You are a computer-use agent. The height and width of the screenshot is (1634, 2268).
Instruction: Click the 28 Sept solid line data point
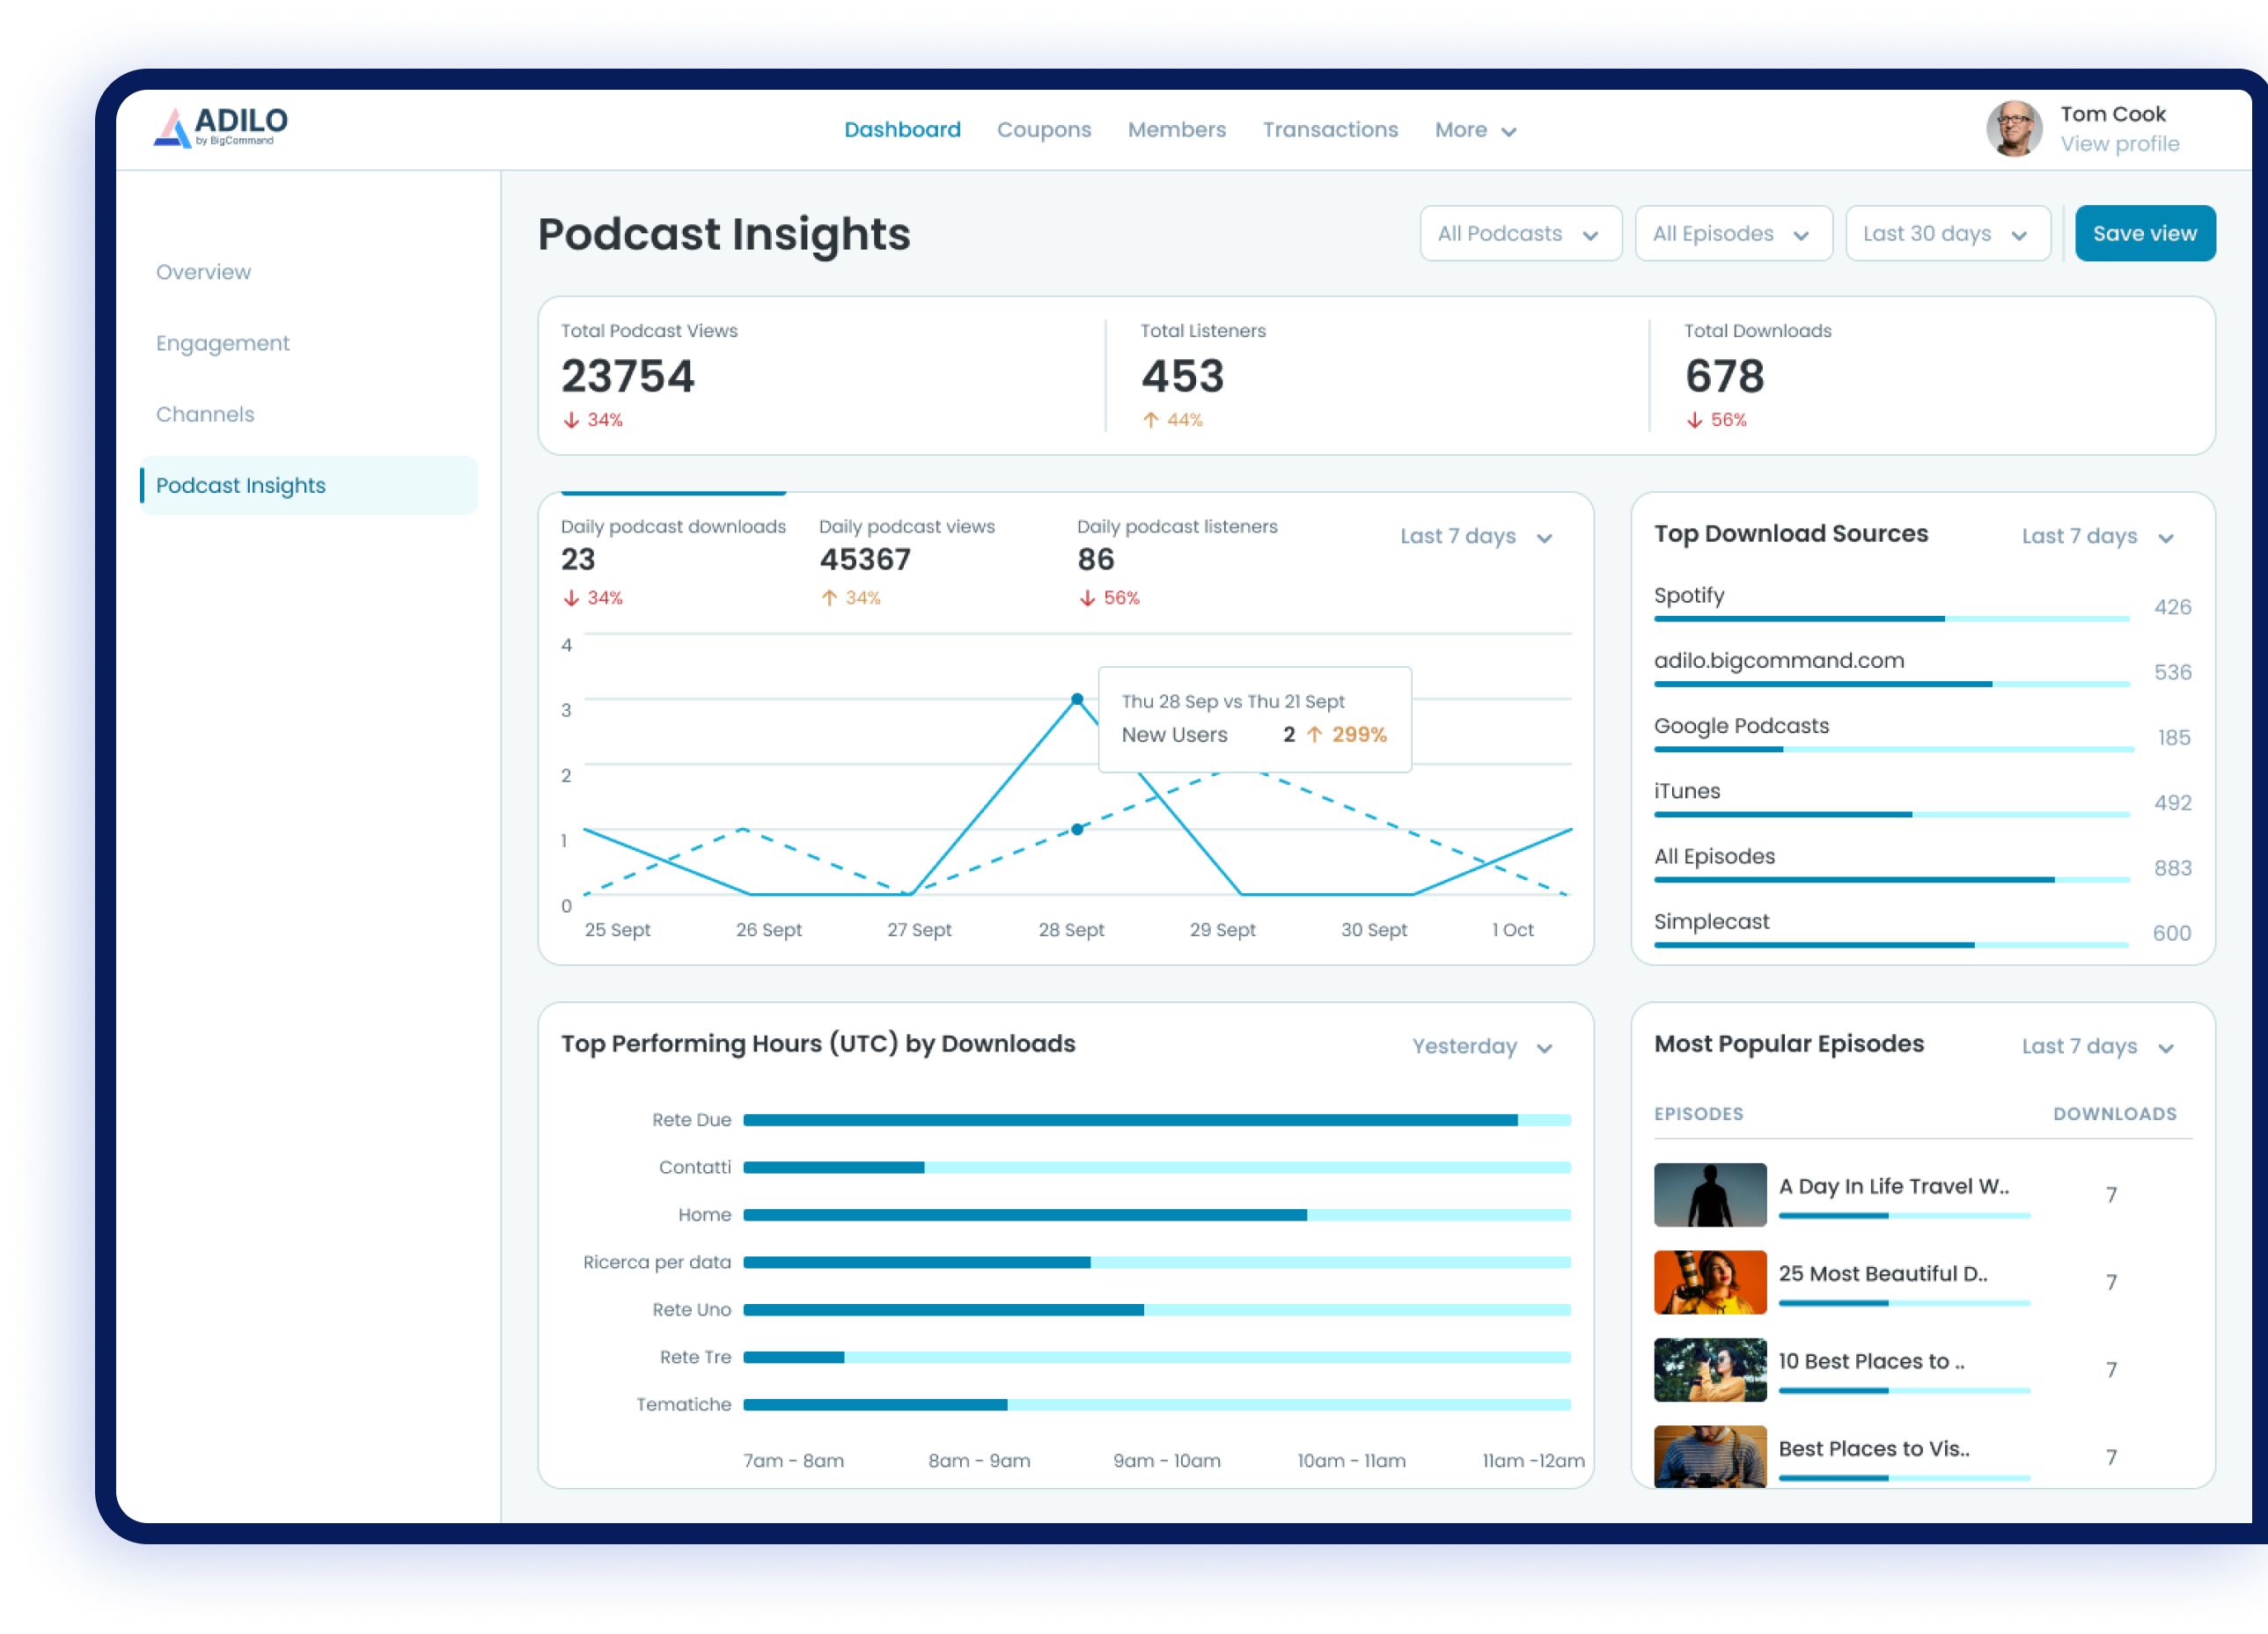[x=1077, y=699]
